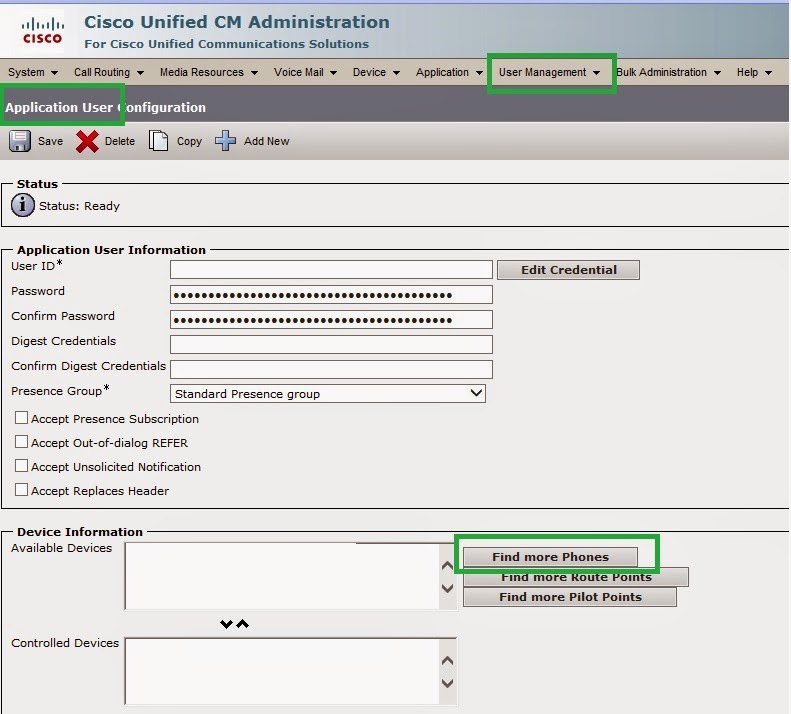Focus the Digest Credentials field
This screenshot has width=791, height=714.
point(331,344)
